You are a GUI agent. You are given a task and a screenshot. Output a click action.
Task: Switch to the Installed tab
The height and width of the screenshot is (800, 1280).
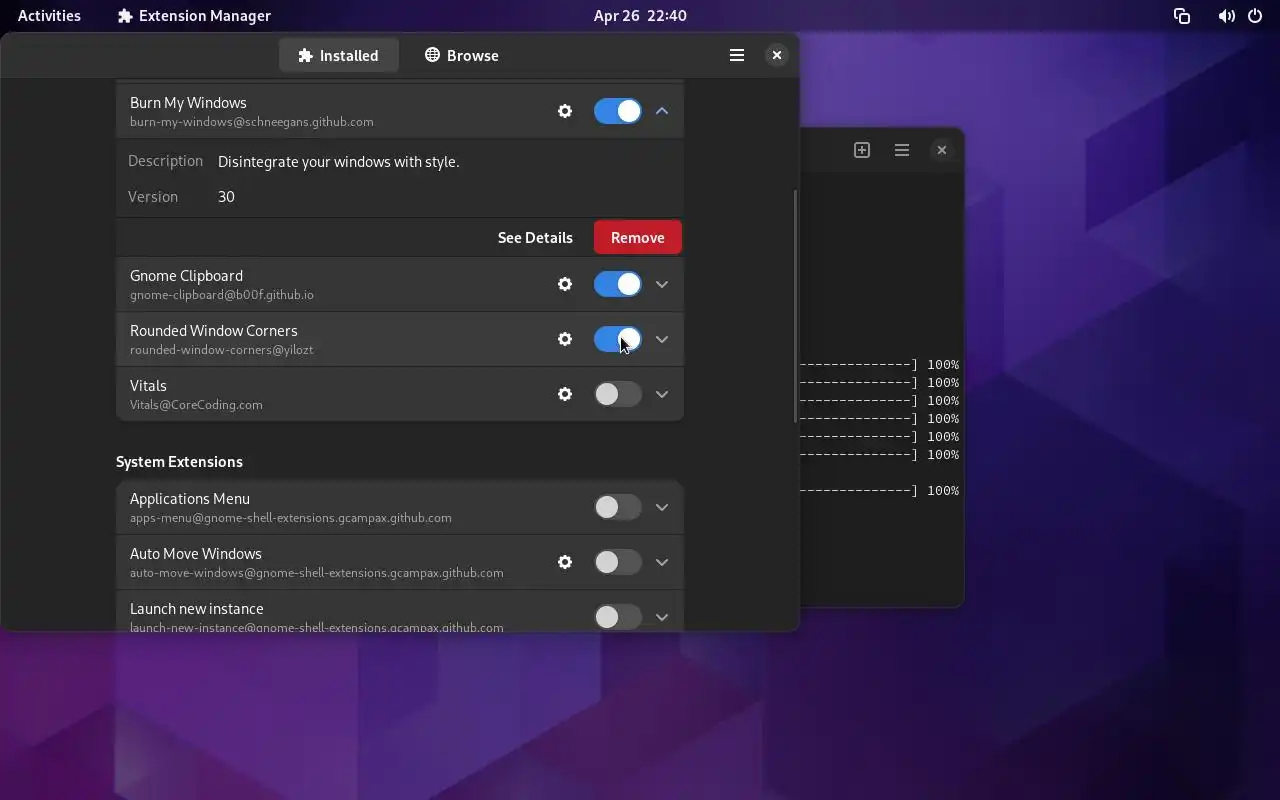click(339, 55)
